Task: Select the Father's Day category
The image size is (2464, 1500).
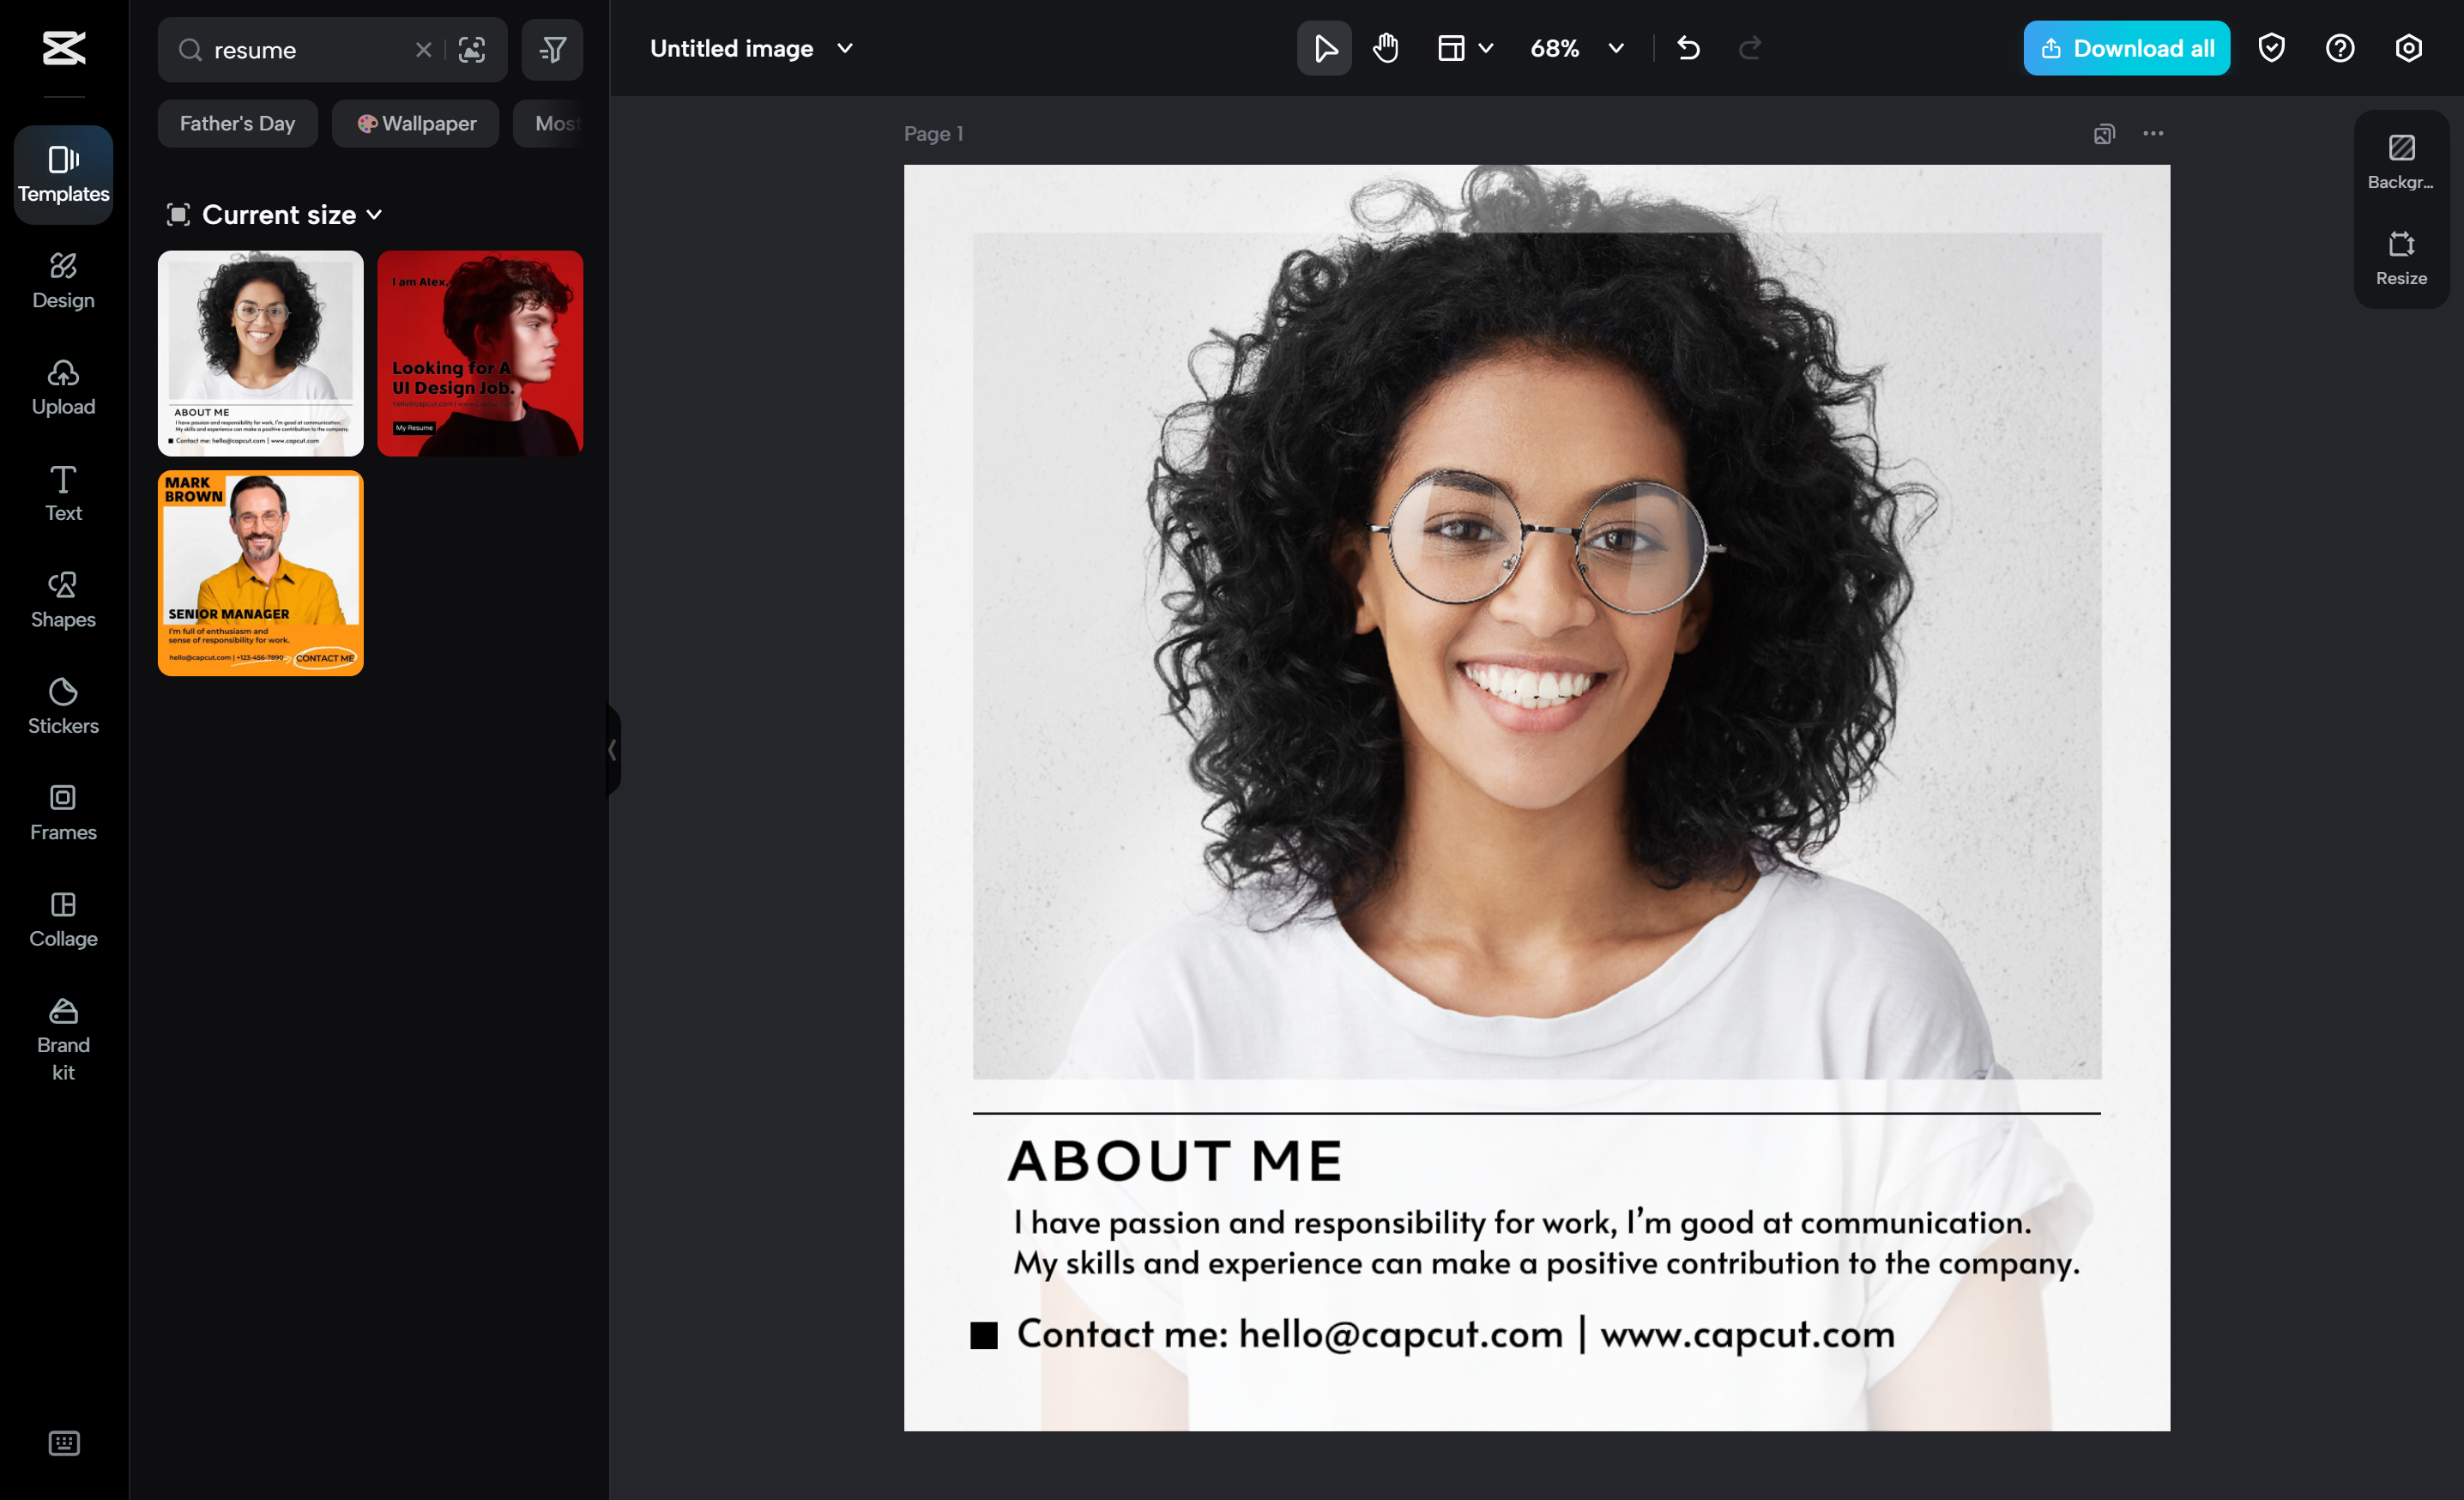Action: (237, 123)
